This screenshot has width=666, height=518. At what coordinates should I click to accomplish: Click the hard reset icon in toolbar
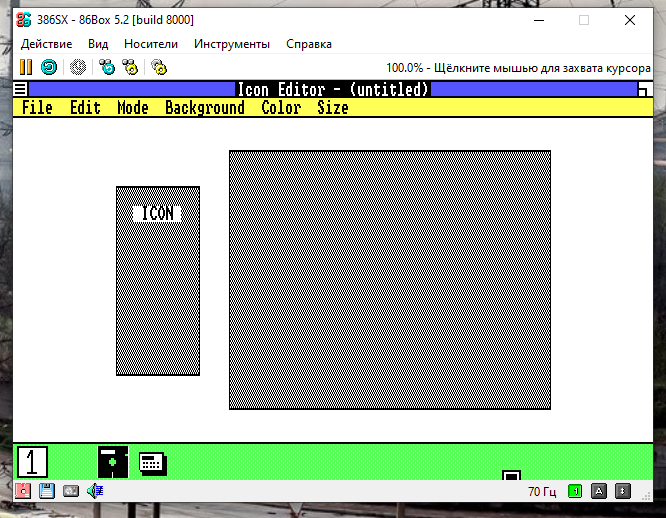[48, 68]
